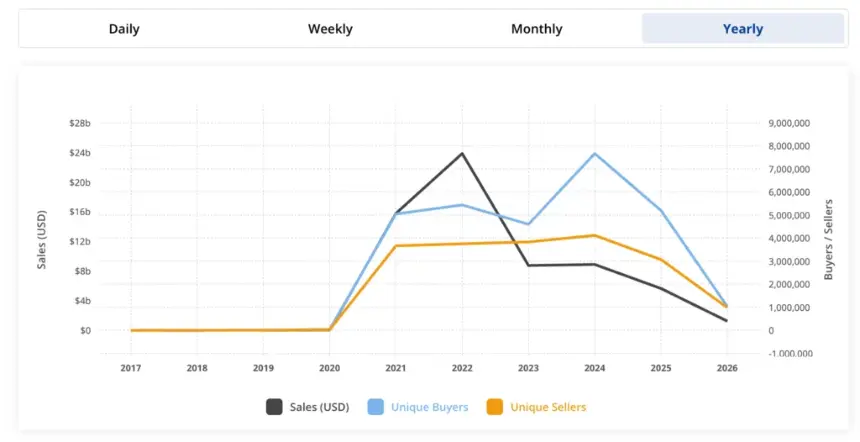
Task: Click the 2025 x-axis label
Action: [x=661, y=368]
